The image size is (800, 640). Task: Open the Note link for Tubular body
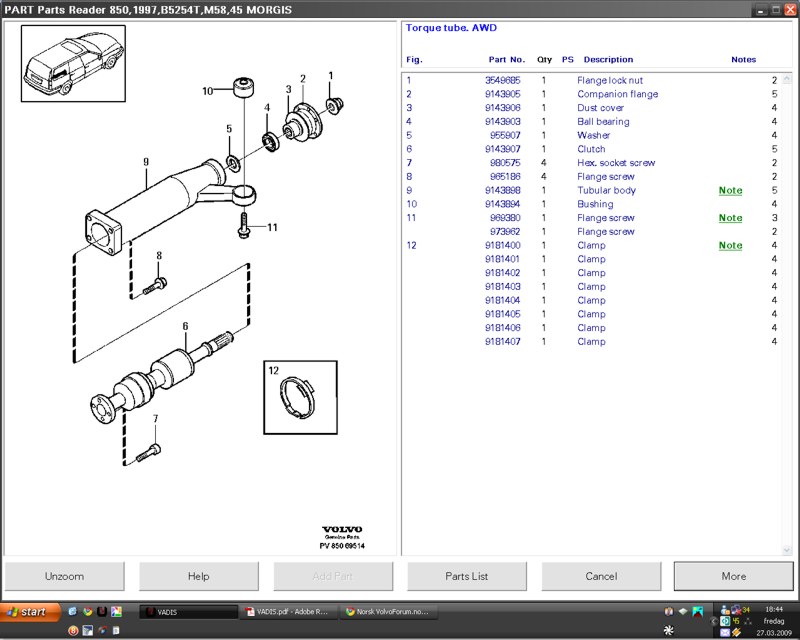730,190
